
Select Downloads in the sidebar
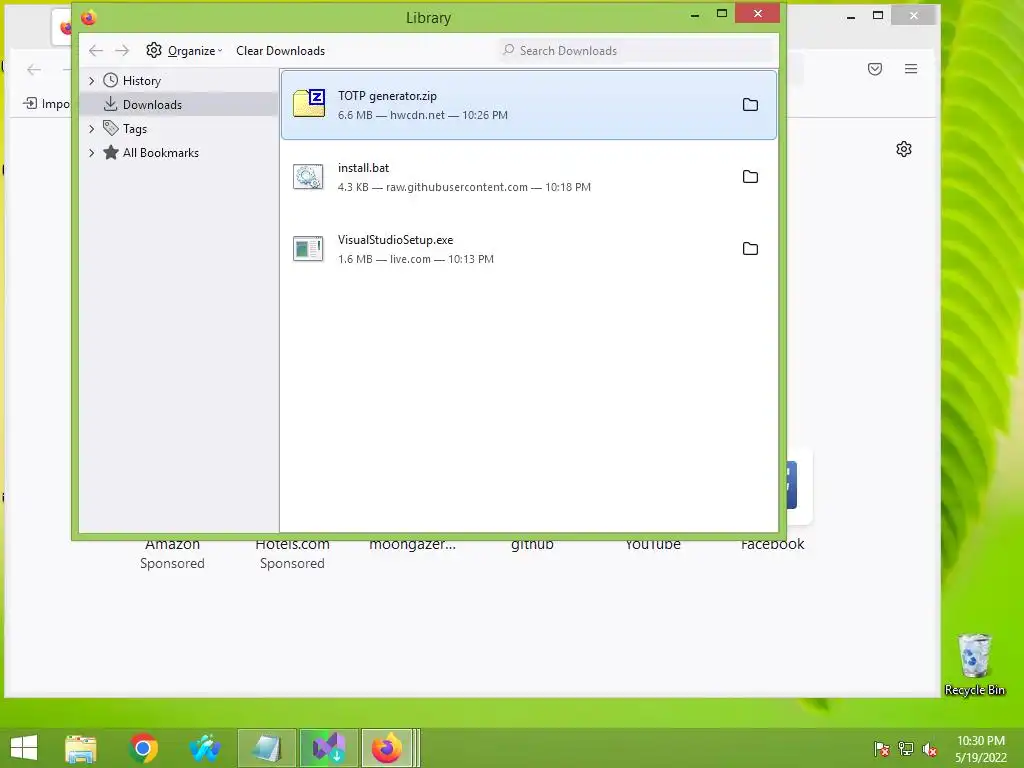click(152, 104)
